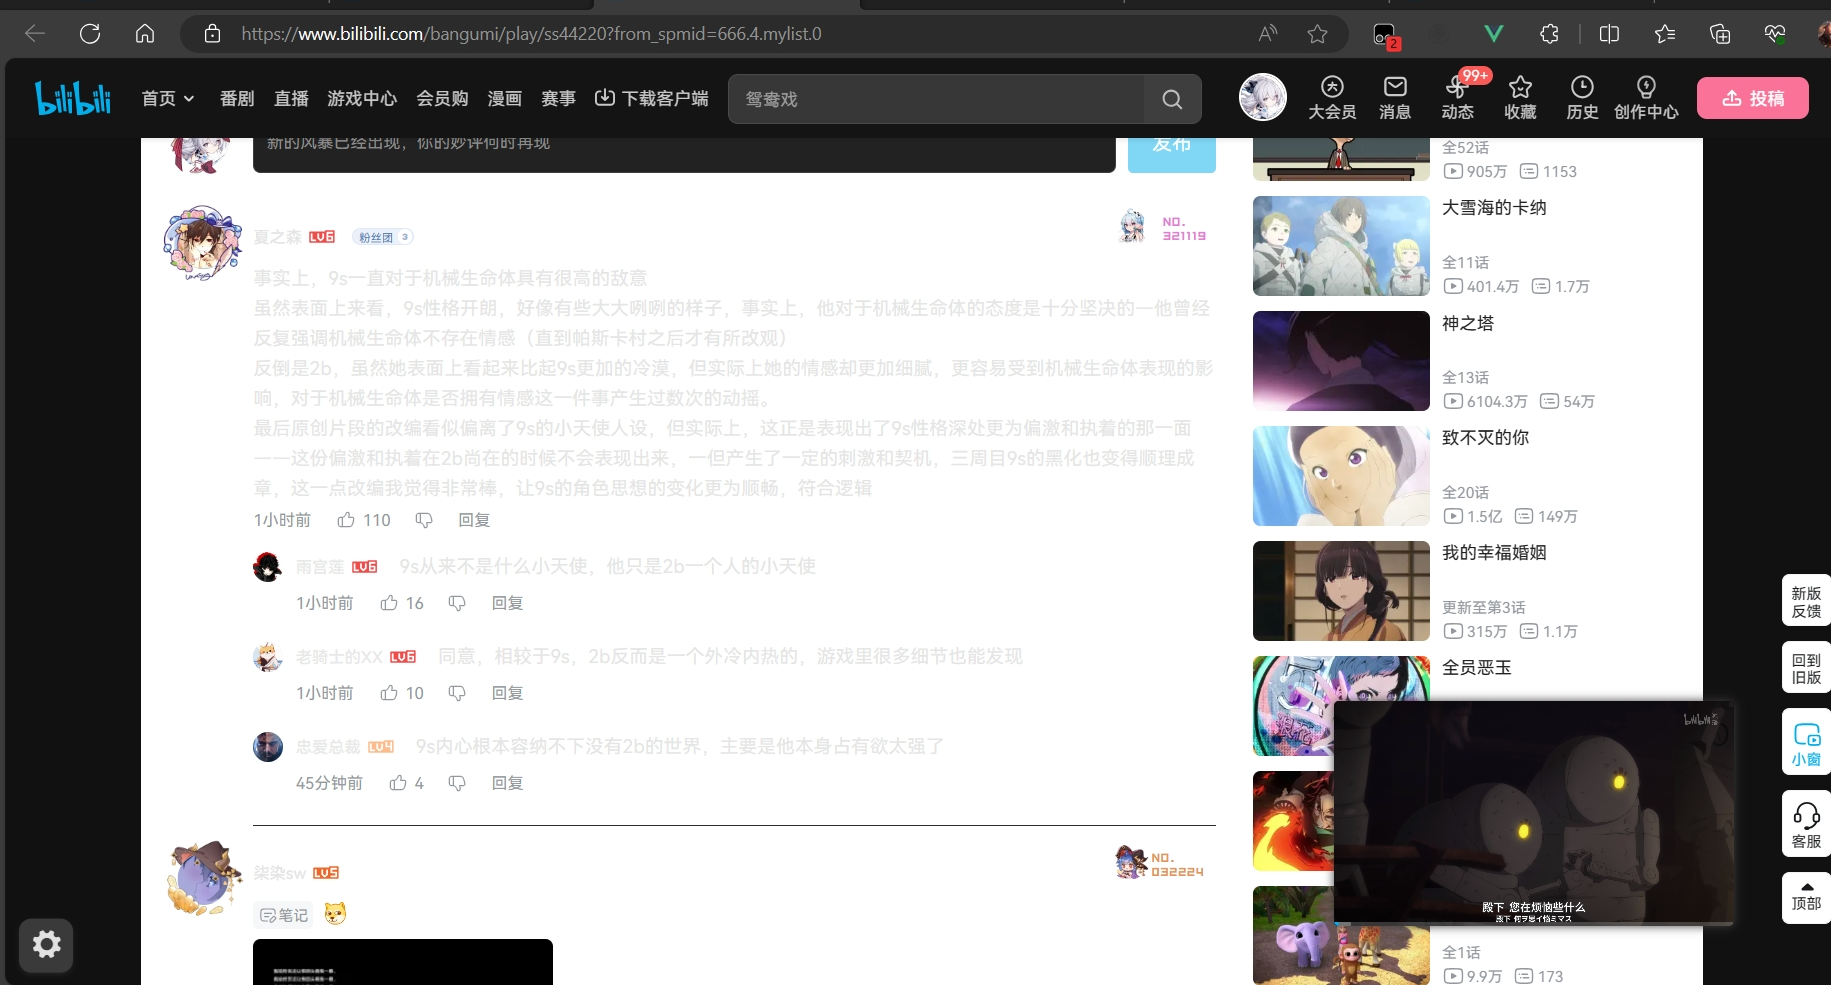Screen dimensions: 1831x985
Task: Click 回复 under 忠爱总裁's comment
Action: [506, 783]
